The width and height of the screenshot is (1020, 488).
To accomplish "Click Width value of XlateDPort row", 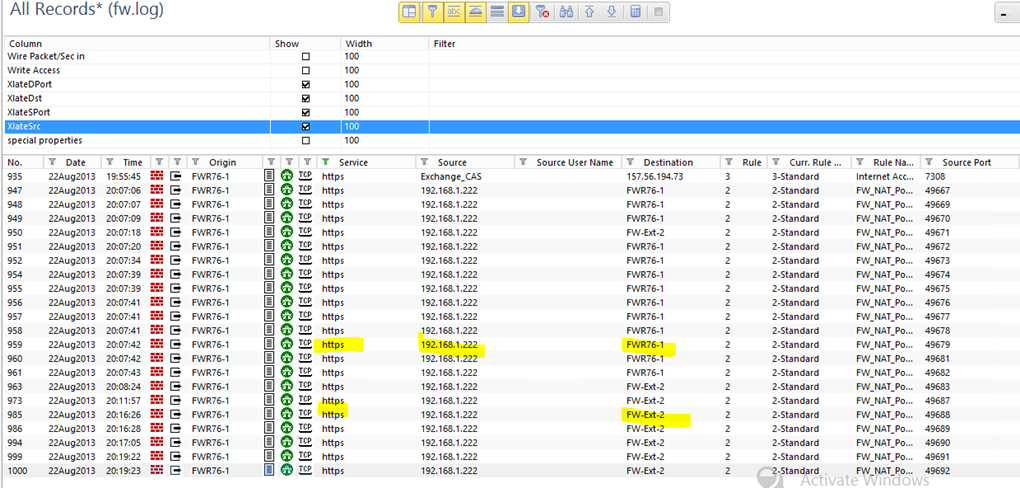I will pos(354,85).
